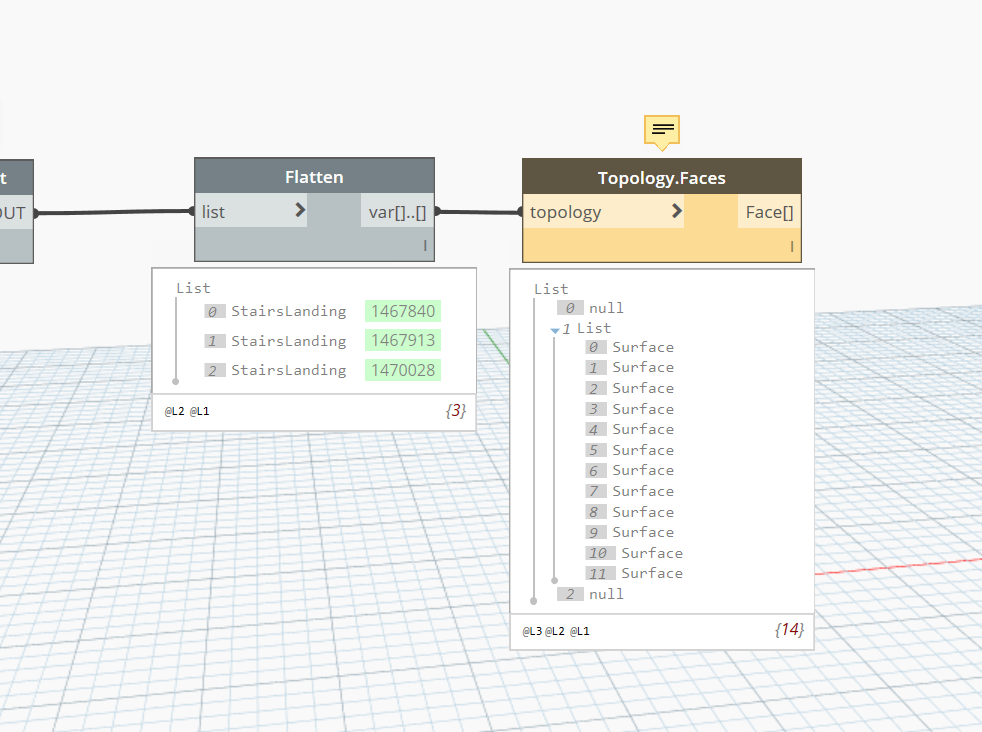Open chevron on topology input port
Screen dimensions: 982x732
coord(676,210)
